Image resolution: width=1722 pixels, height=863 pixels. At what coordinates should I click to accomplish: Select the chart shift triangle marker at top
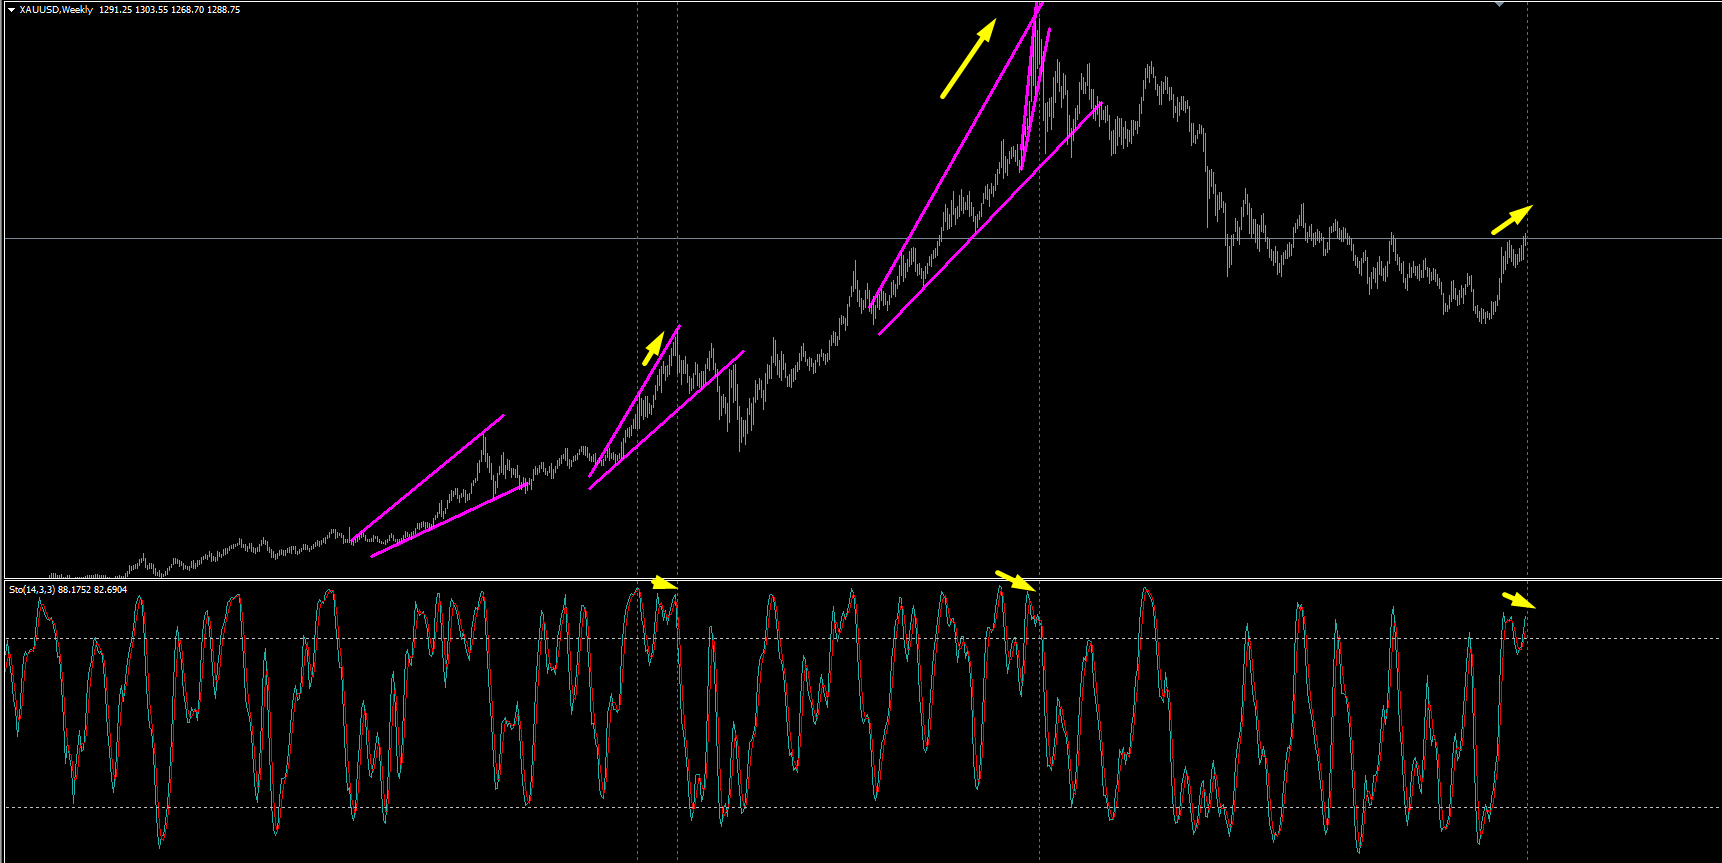click(1499, 4)
